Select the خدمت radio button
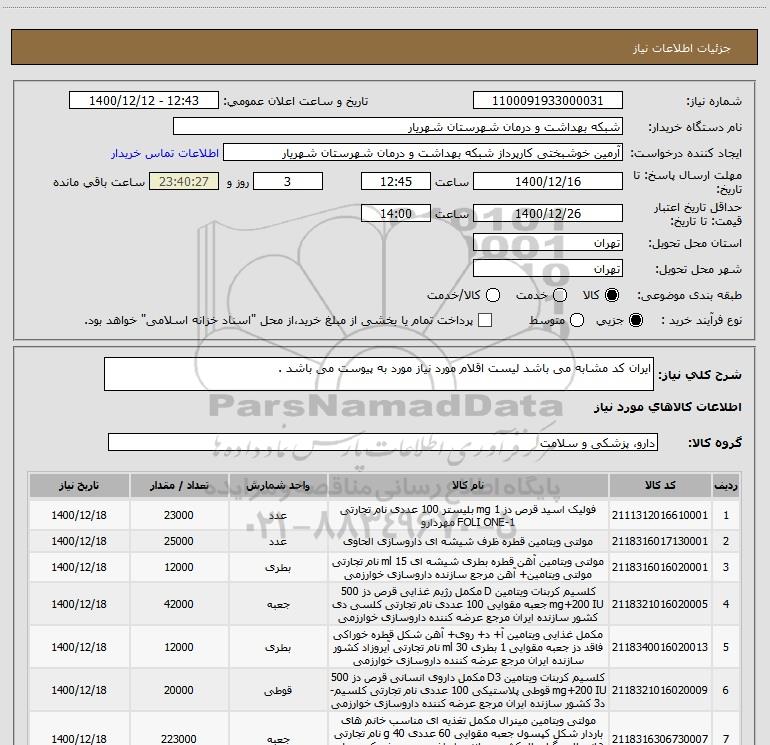Screen dimensions: 770x745 coord(560,295)
